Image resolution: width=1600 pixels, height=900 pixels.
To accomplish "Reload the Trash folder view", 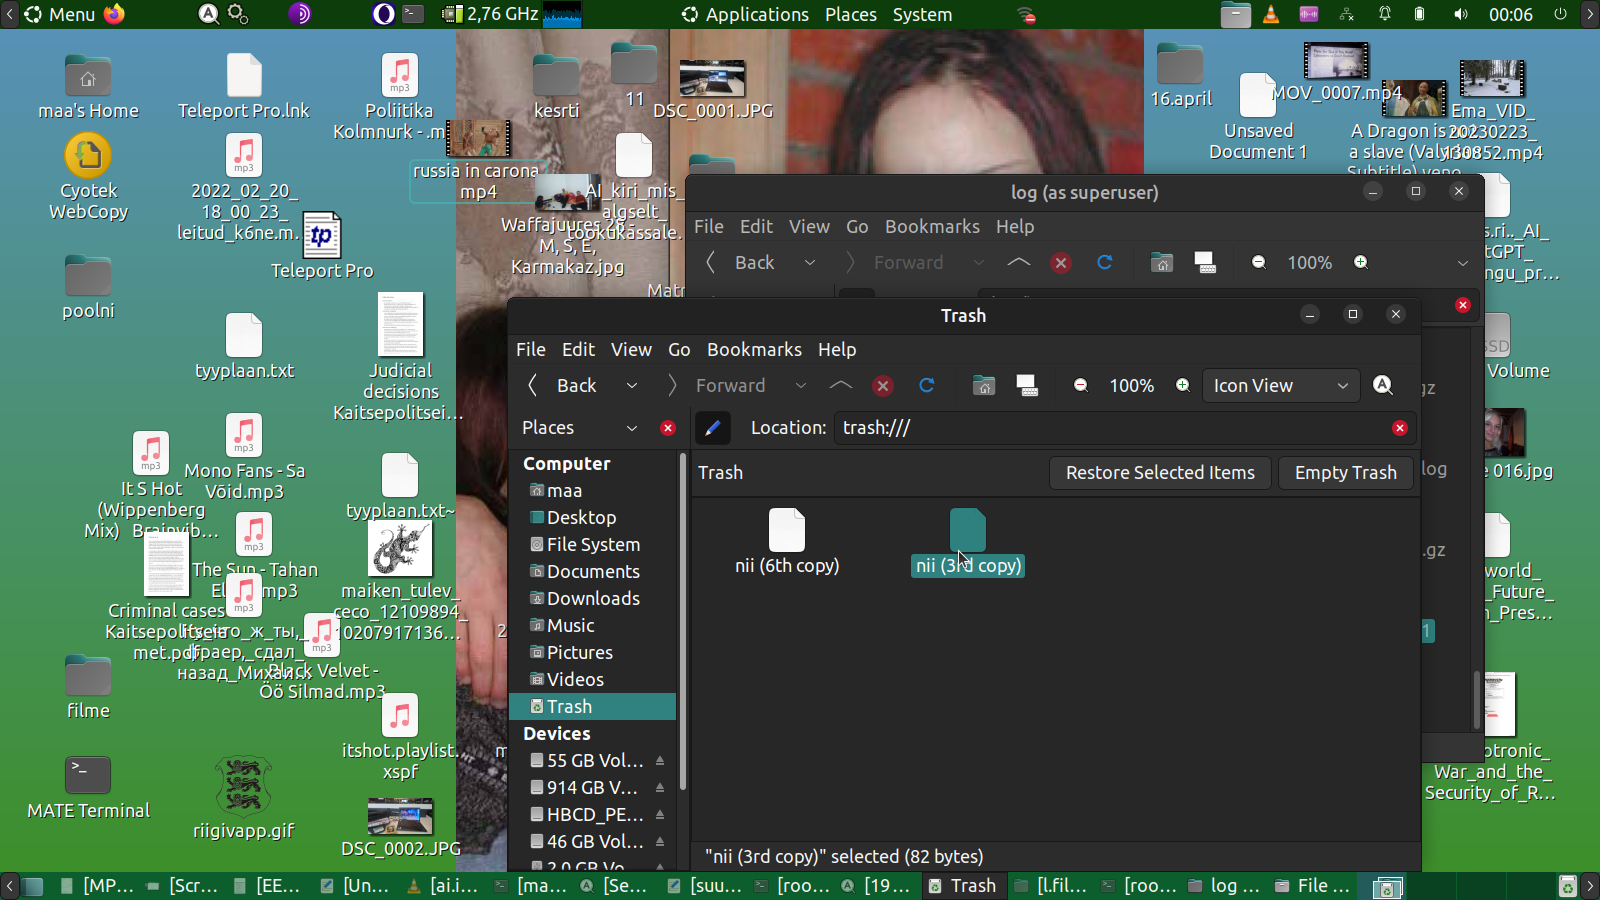I will [x=927, y=386].
